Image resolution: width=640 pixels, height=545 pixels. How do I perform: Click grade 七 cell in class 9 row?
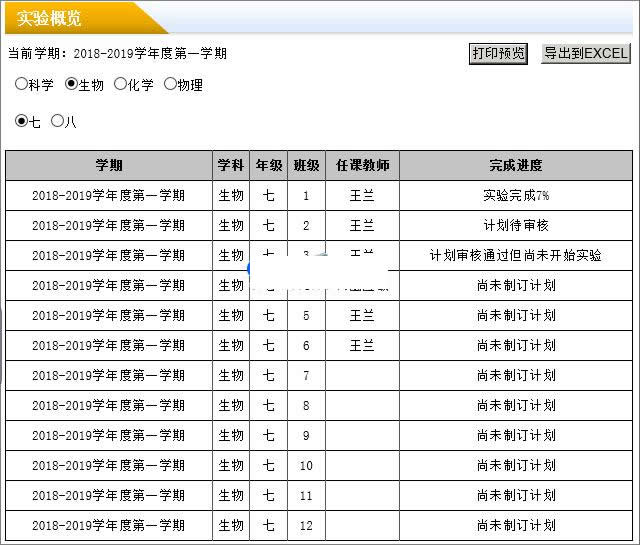pyautogui.click(x=269, y=436)
